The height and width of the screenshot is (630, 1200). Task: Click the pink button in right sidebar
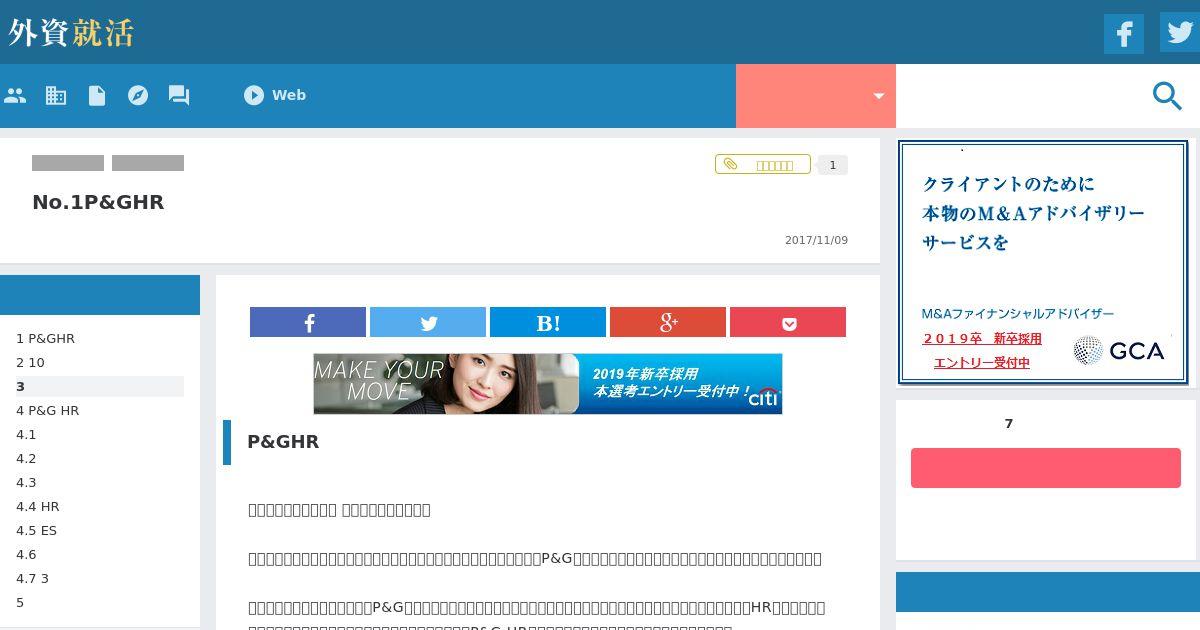[x=1046, y=468]
